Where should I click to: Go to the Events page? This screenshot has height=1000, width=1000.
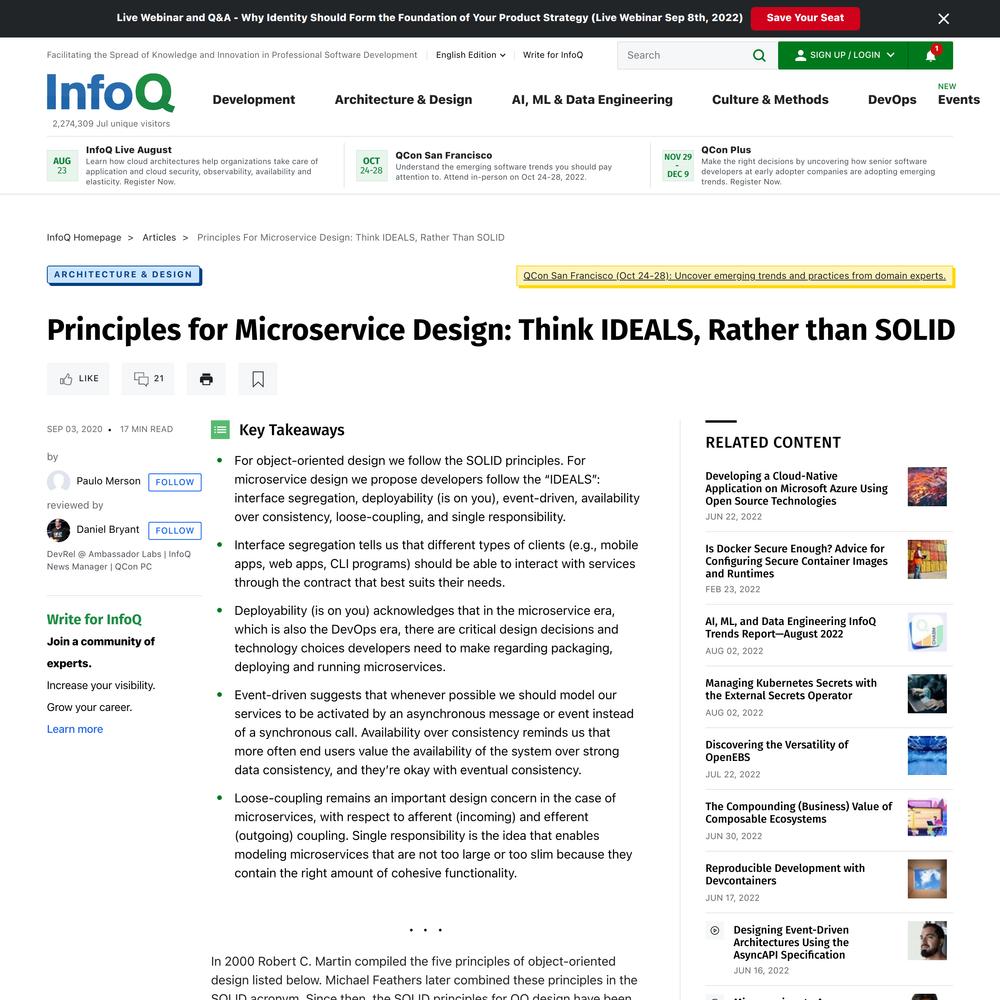click(x=959, y=99)
